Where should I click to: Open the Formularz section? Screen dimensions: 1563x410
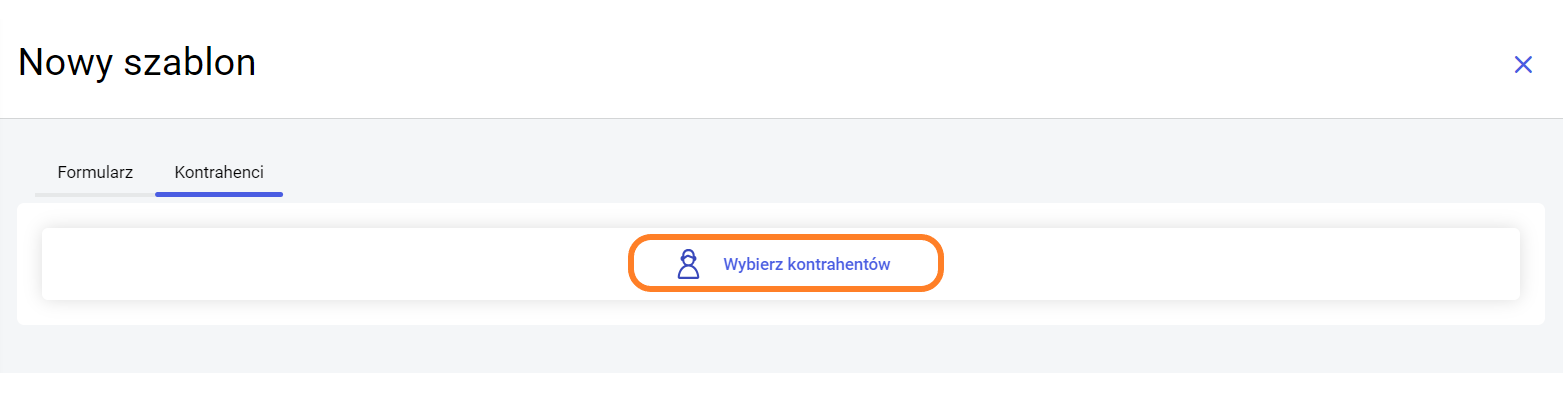[x=95, y=172]
